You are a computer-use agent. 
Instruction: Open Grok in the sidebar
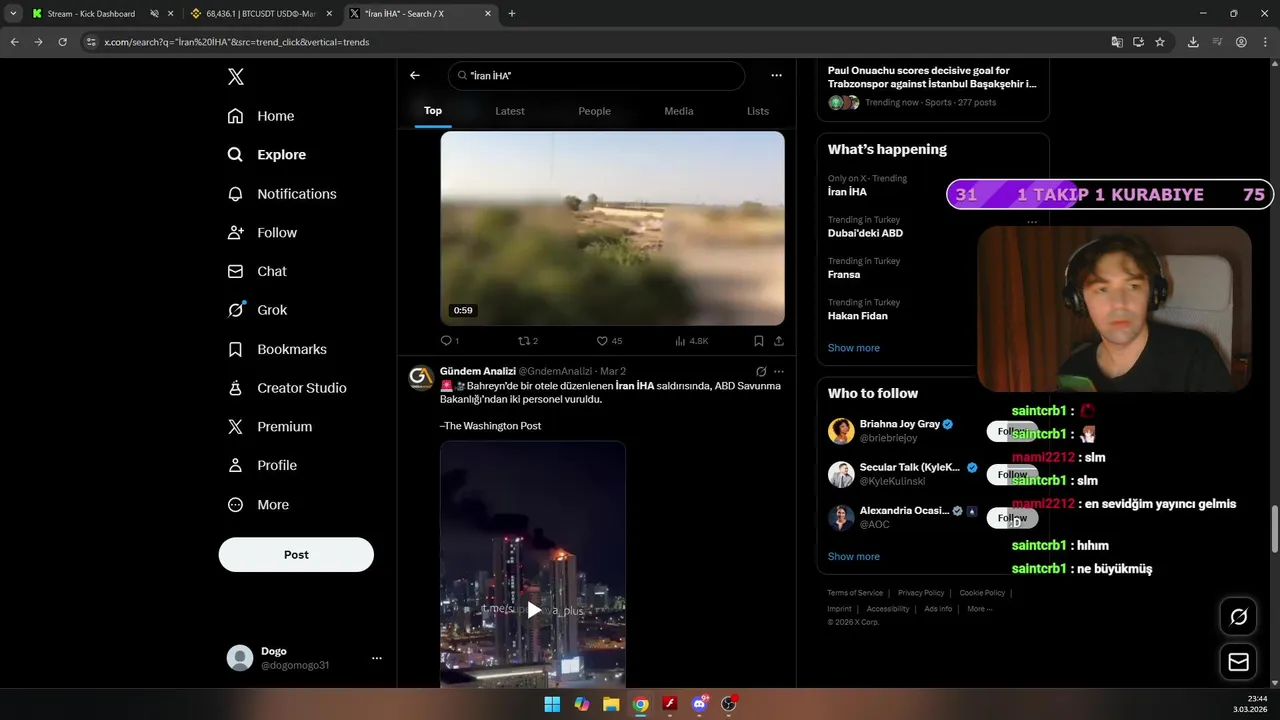pyautogui.click(x=257, y=310)
